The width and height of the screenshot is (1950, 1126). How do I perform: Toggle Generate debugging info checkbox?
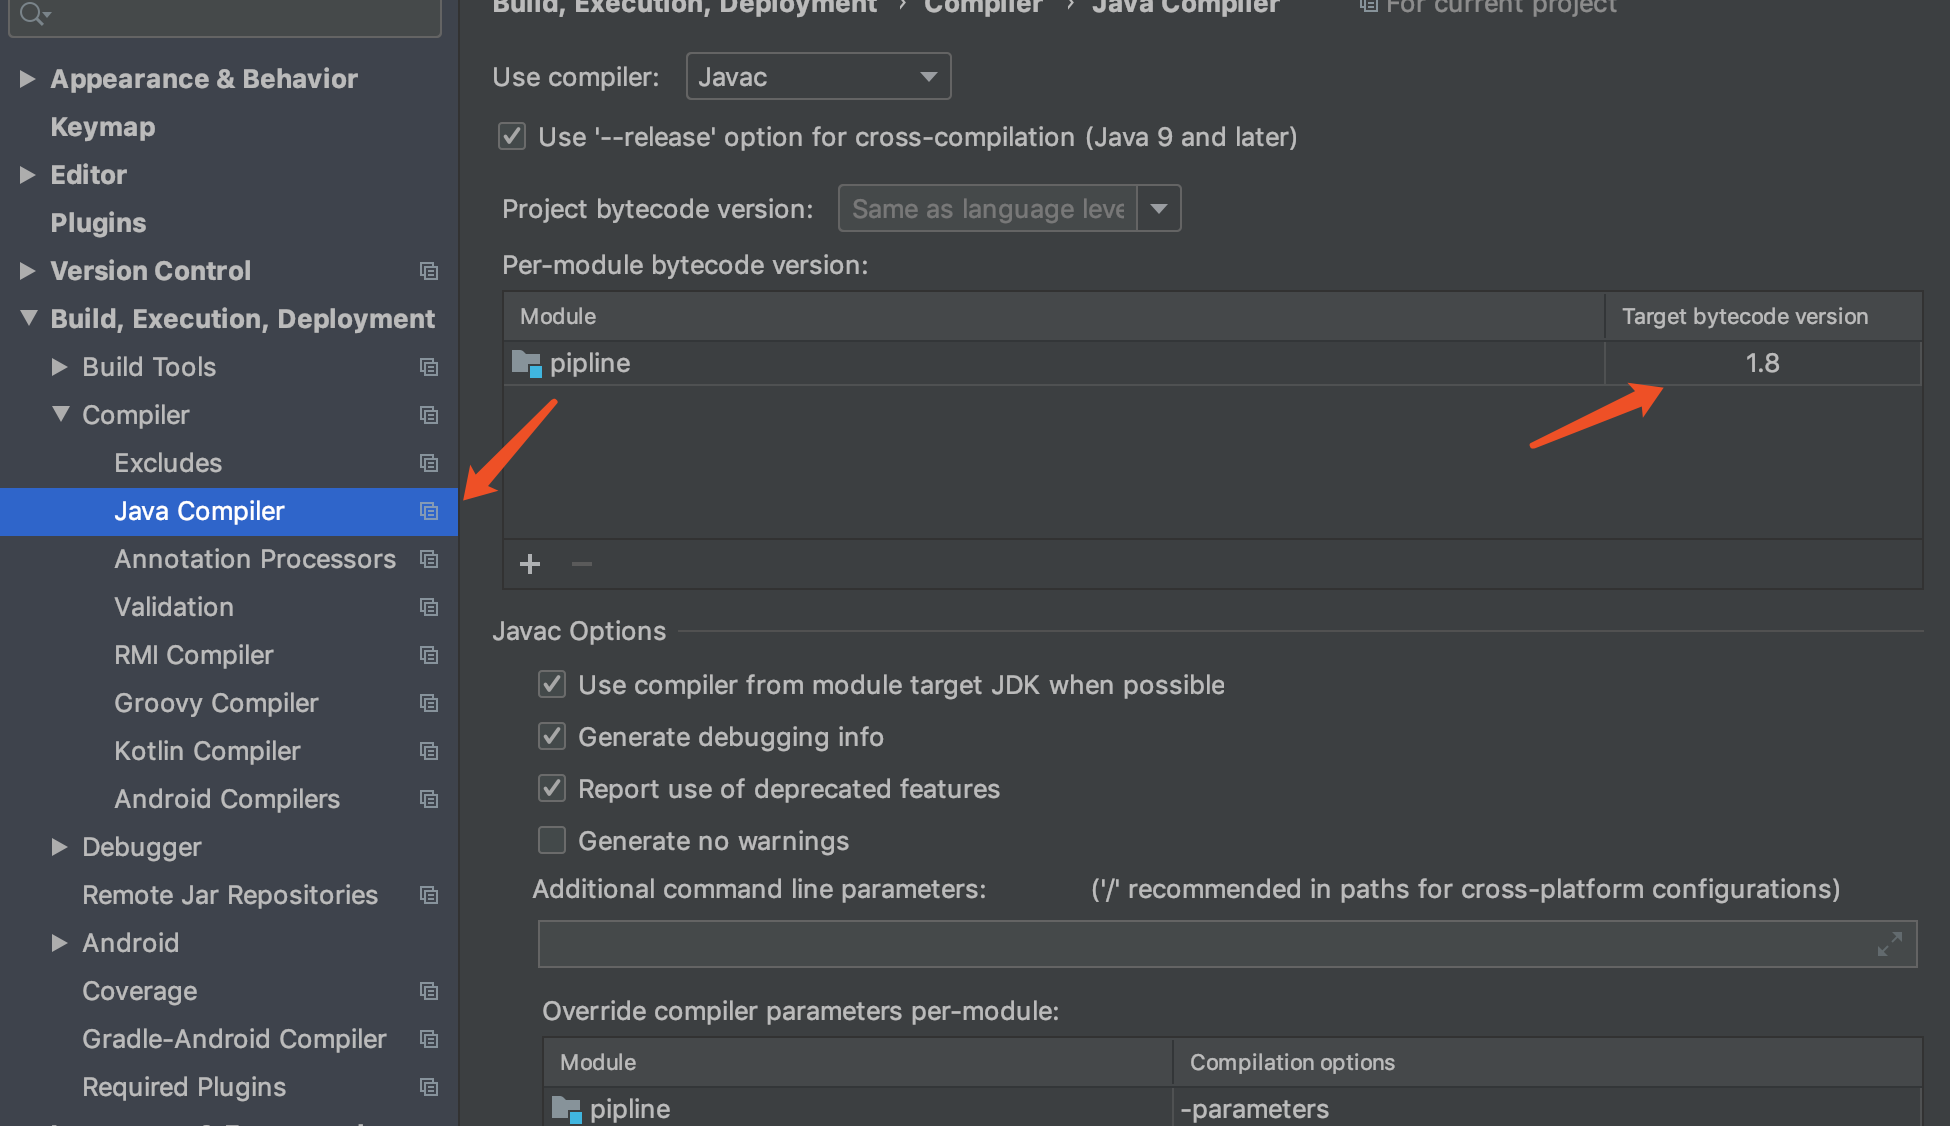(552, 737)
